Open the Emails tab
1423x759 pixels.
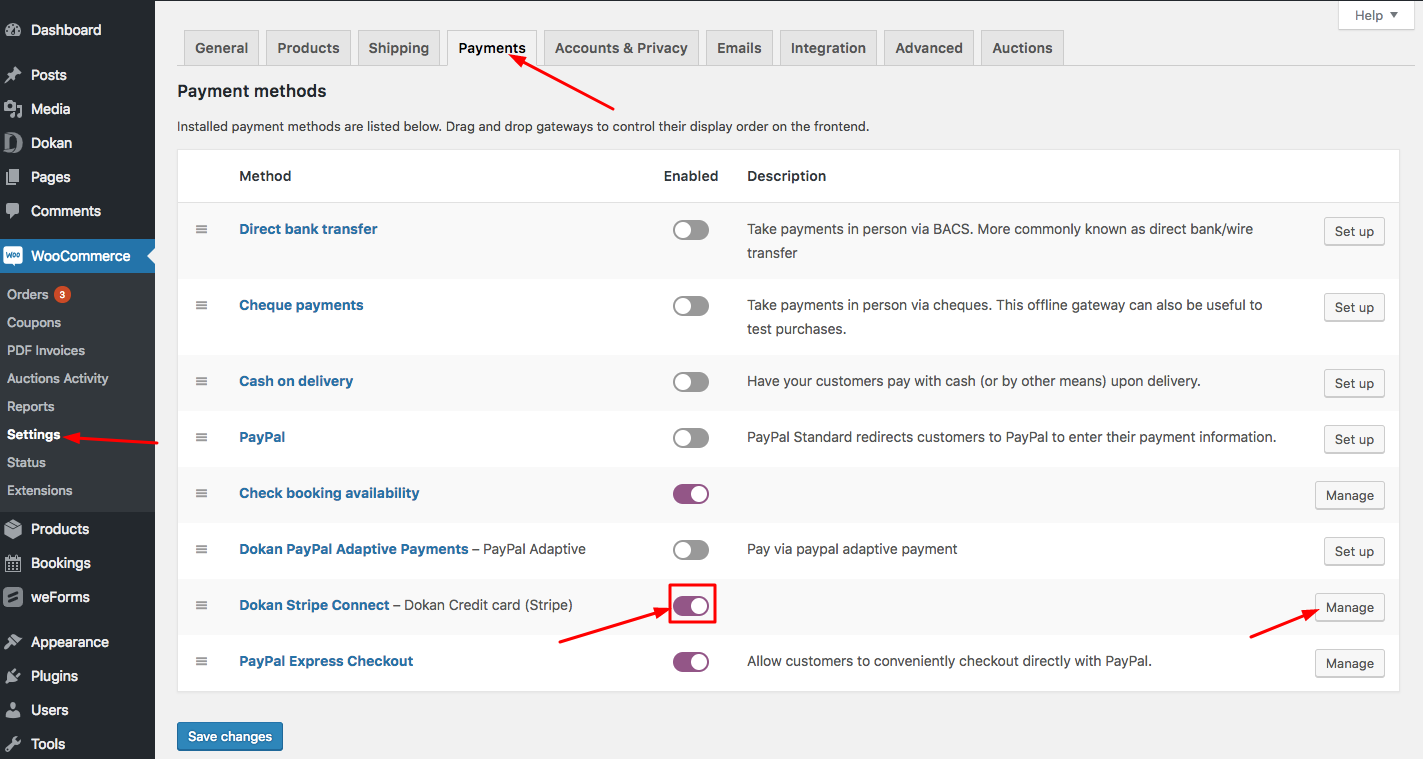[739, 48]
